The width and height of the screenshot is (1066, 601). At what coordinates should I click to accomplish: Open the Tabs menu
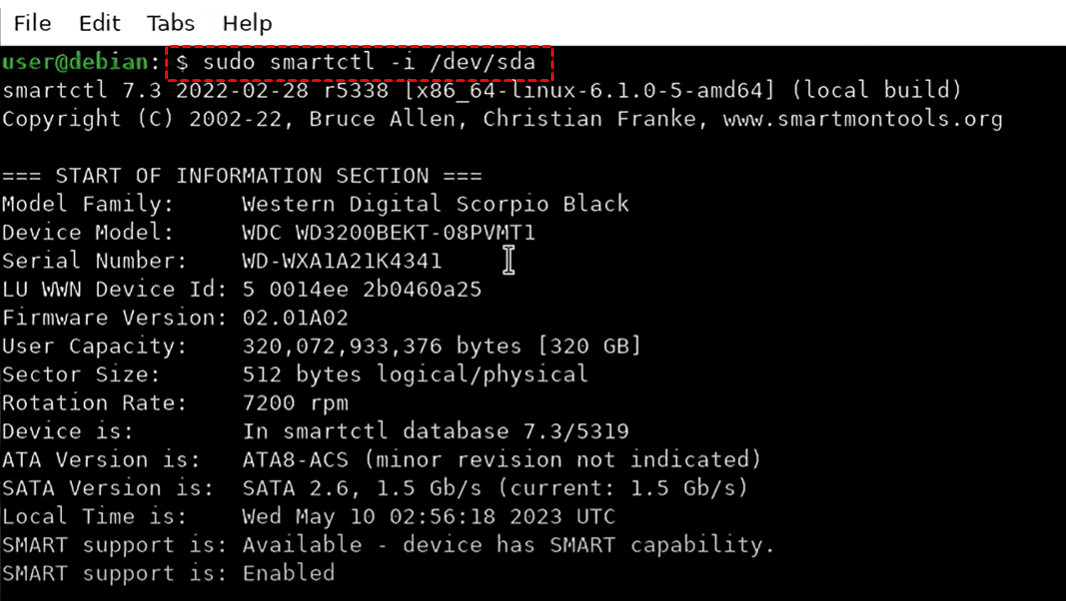pyautogui.click(x=170, y=23)
